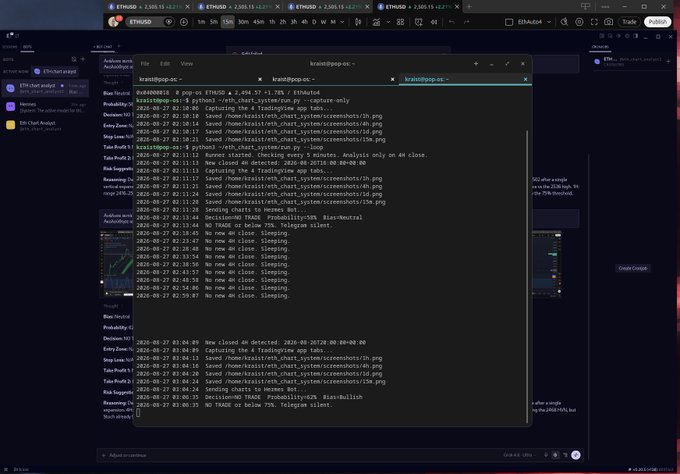Open the Indicators menu

pyautogui.click(x=376, y=22)
